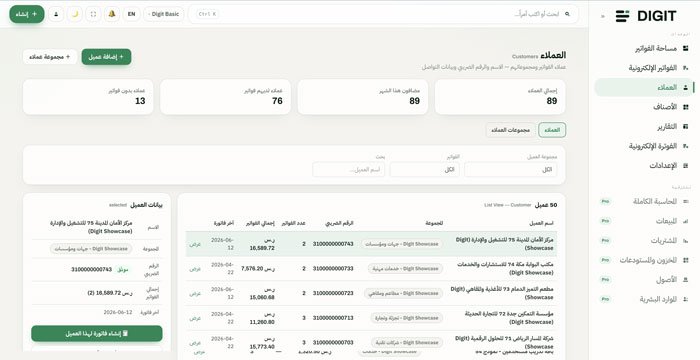Click عرض link for tax number 3100000000713
The image size is (700, 360).
[195, 318]
